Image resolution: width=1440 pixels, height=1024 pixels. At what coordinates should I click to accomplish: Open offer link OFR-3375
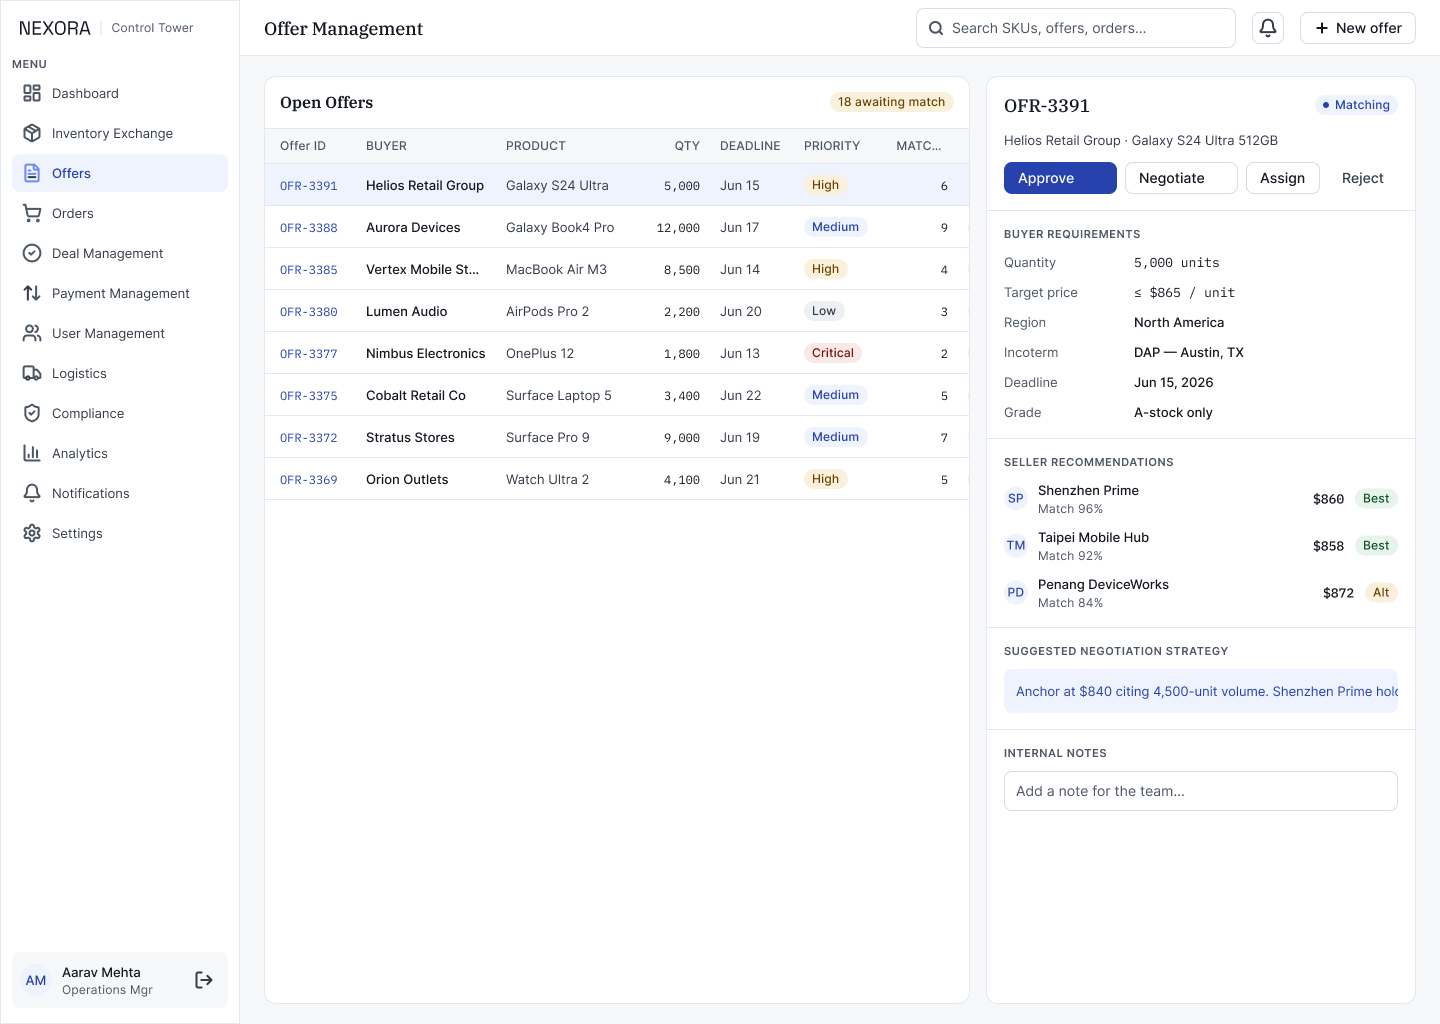(x=309, y=396)
